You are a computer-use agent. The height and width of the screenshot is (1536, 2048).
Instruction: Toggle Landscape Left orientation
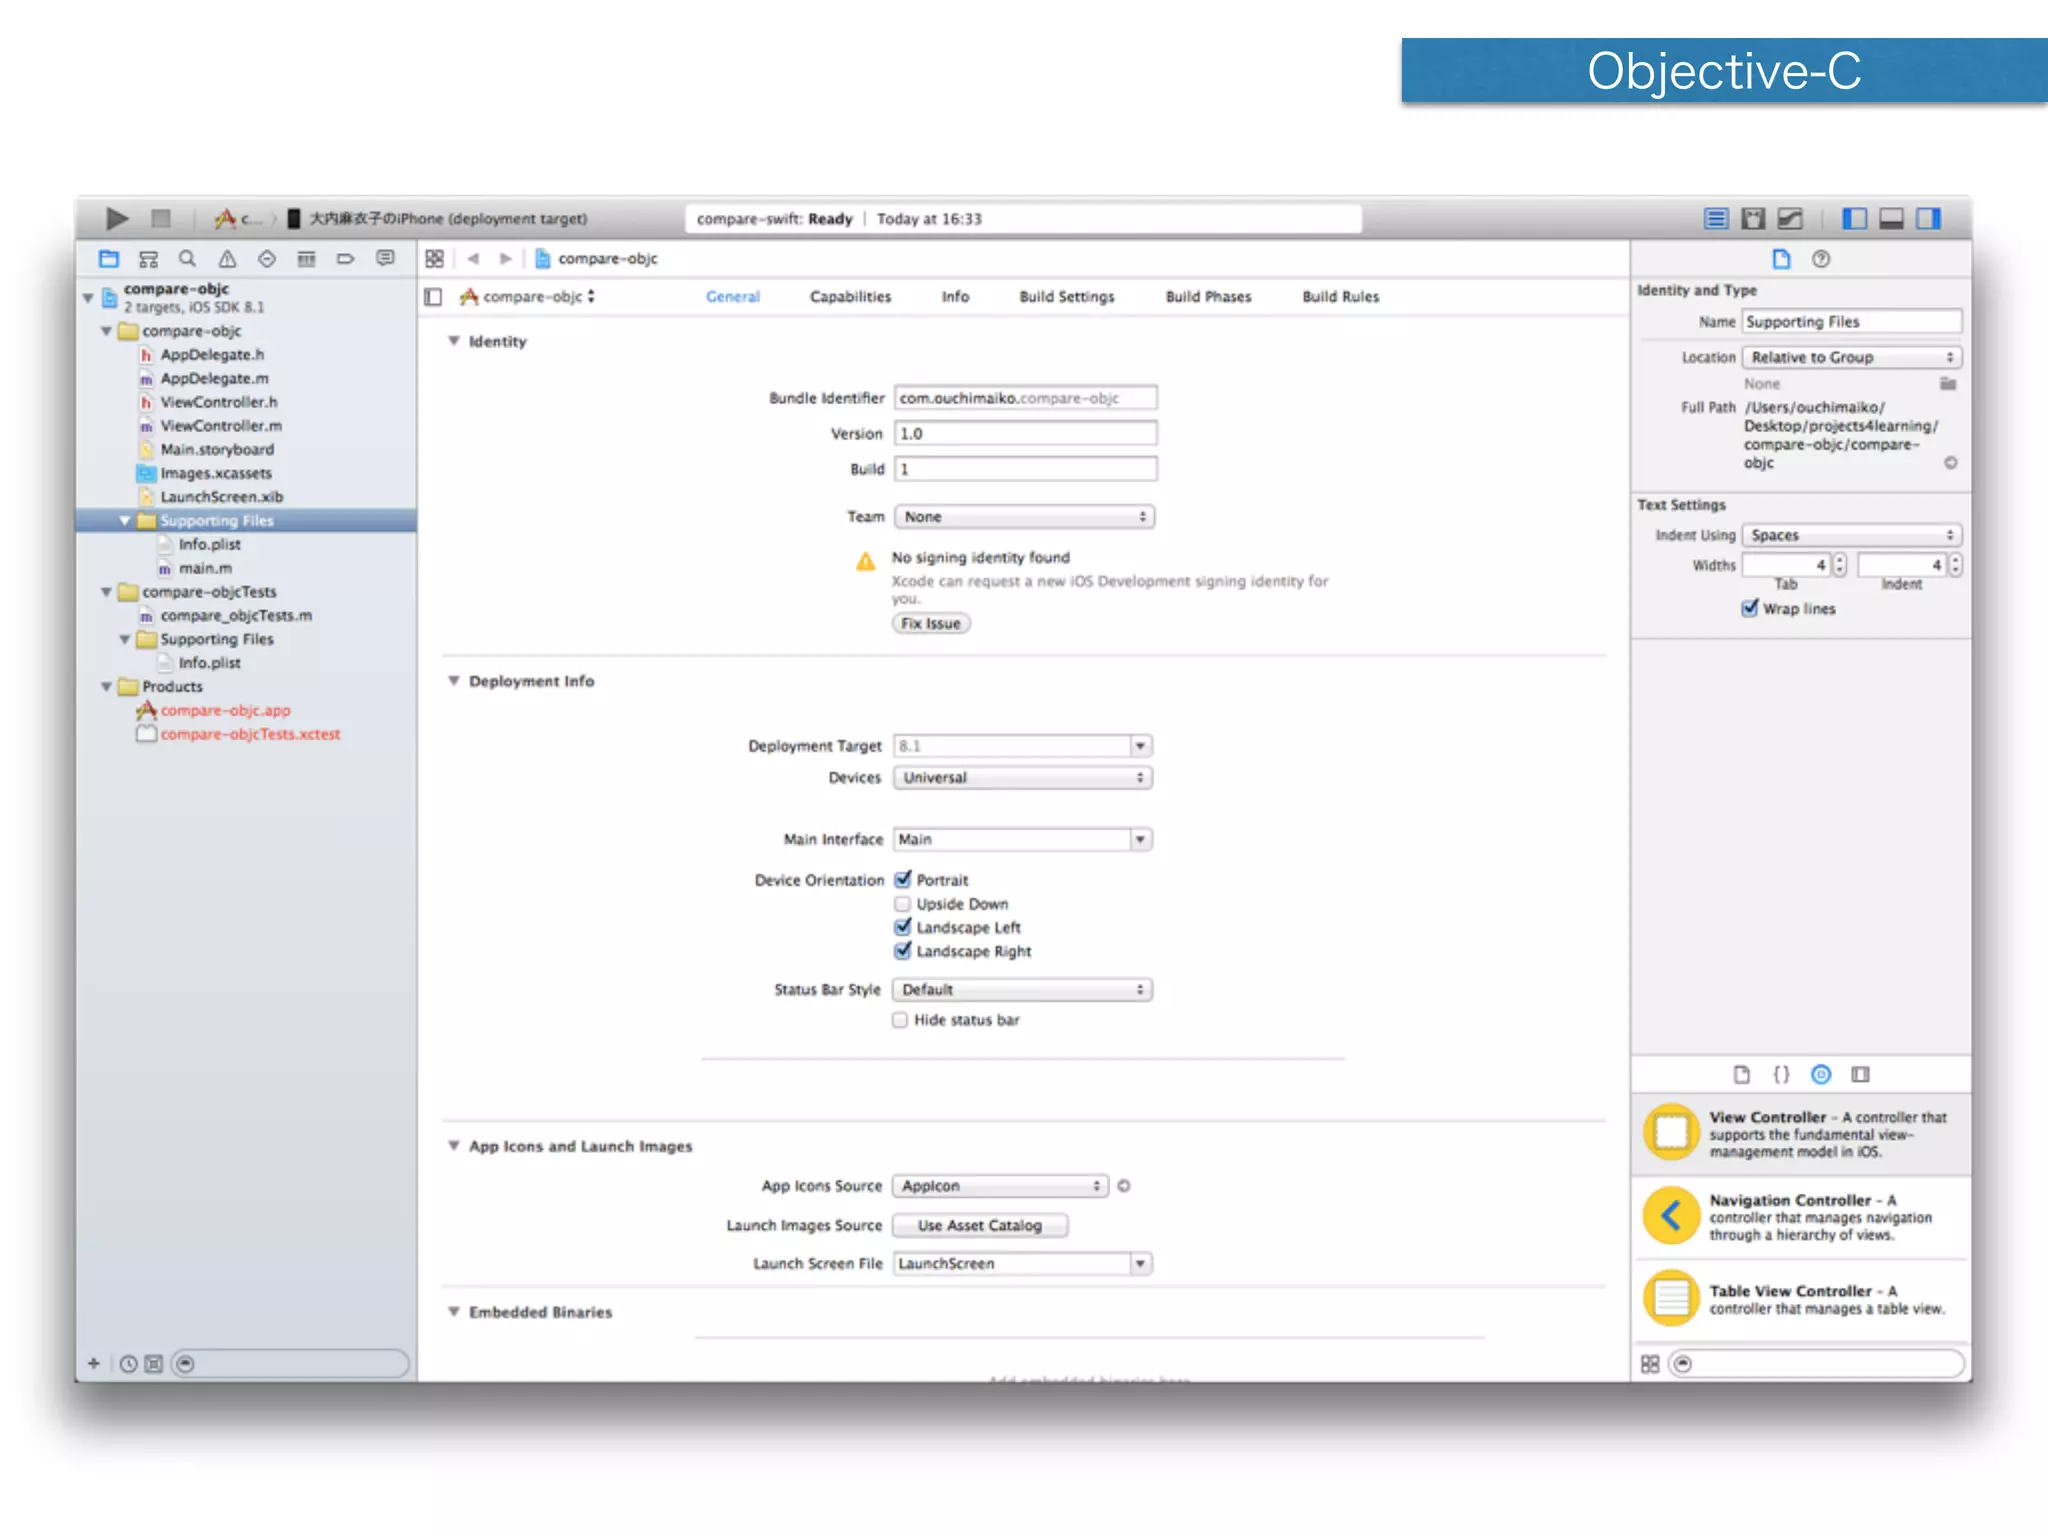pos(903,926)
